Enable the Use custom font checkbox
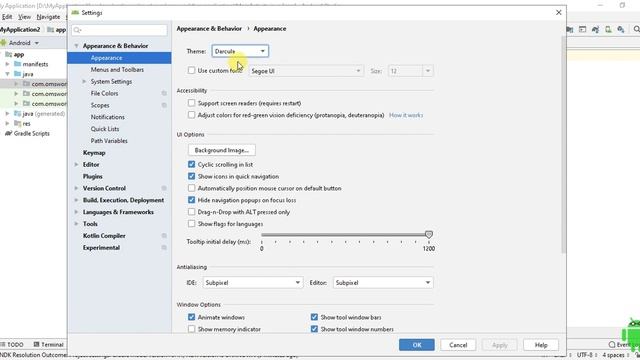Viewport: 640px width, 360px height. [x=191, y=70]
